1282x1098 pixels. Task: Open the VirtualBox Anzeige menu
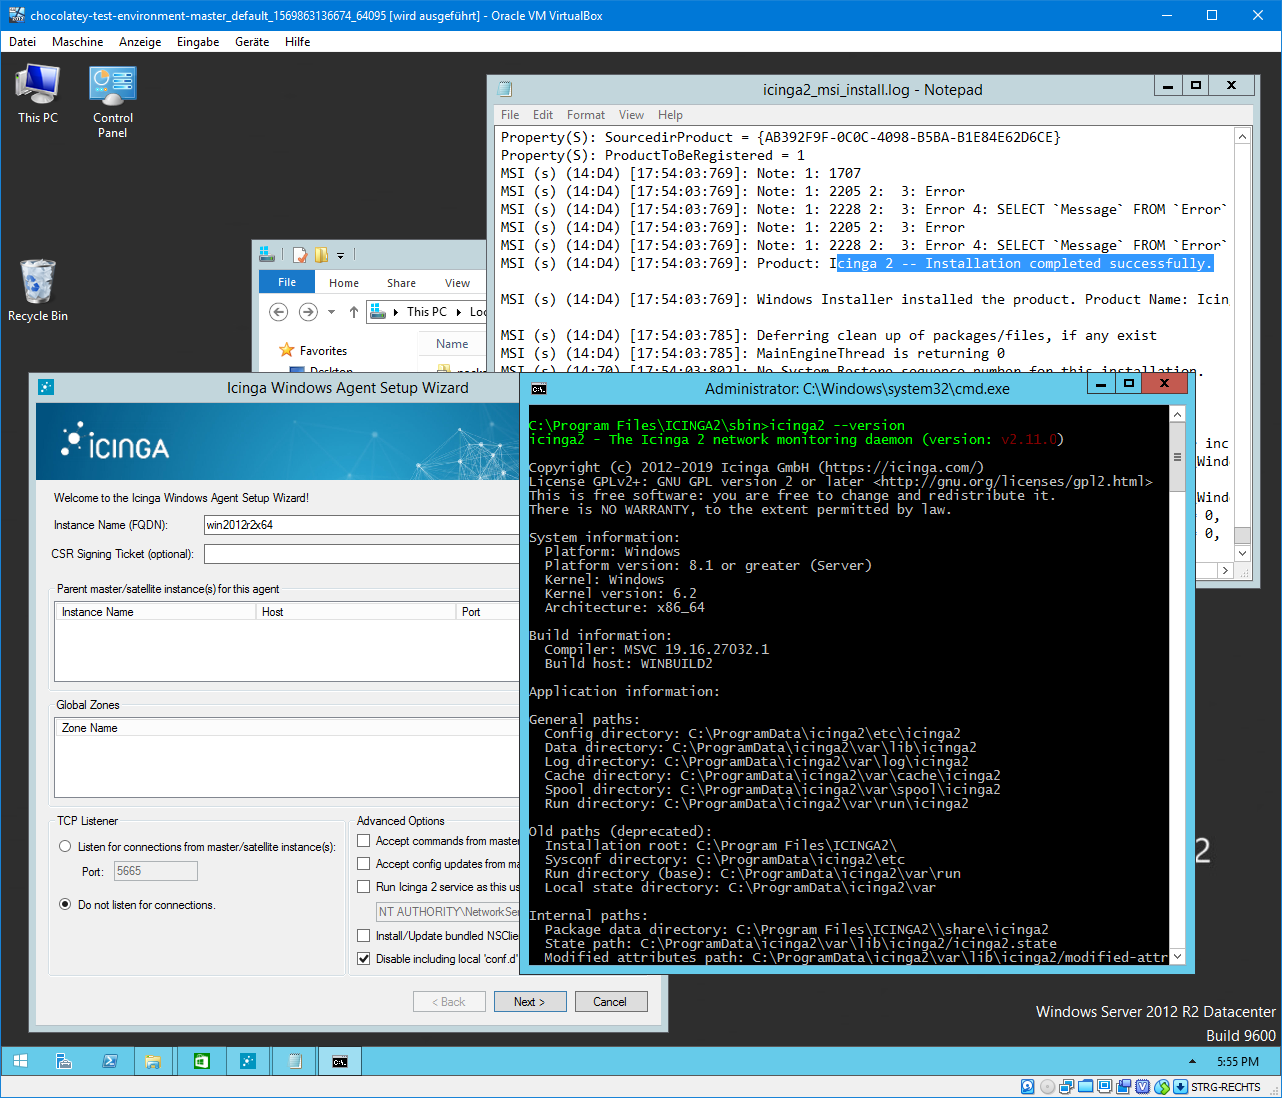(x=140, y=42)
